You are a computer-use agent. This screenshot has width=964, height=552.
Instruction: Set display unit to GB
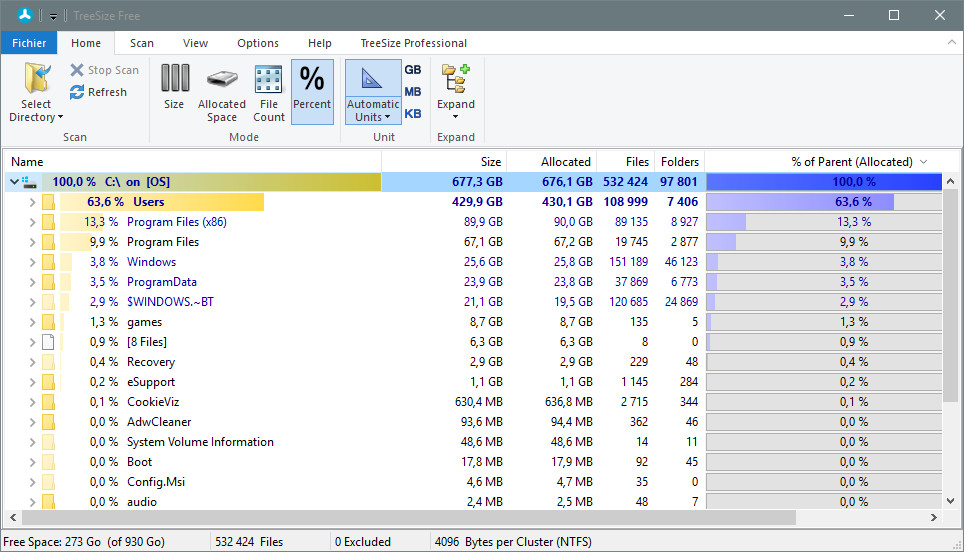click(413, 70)
